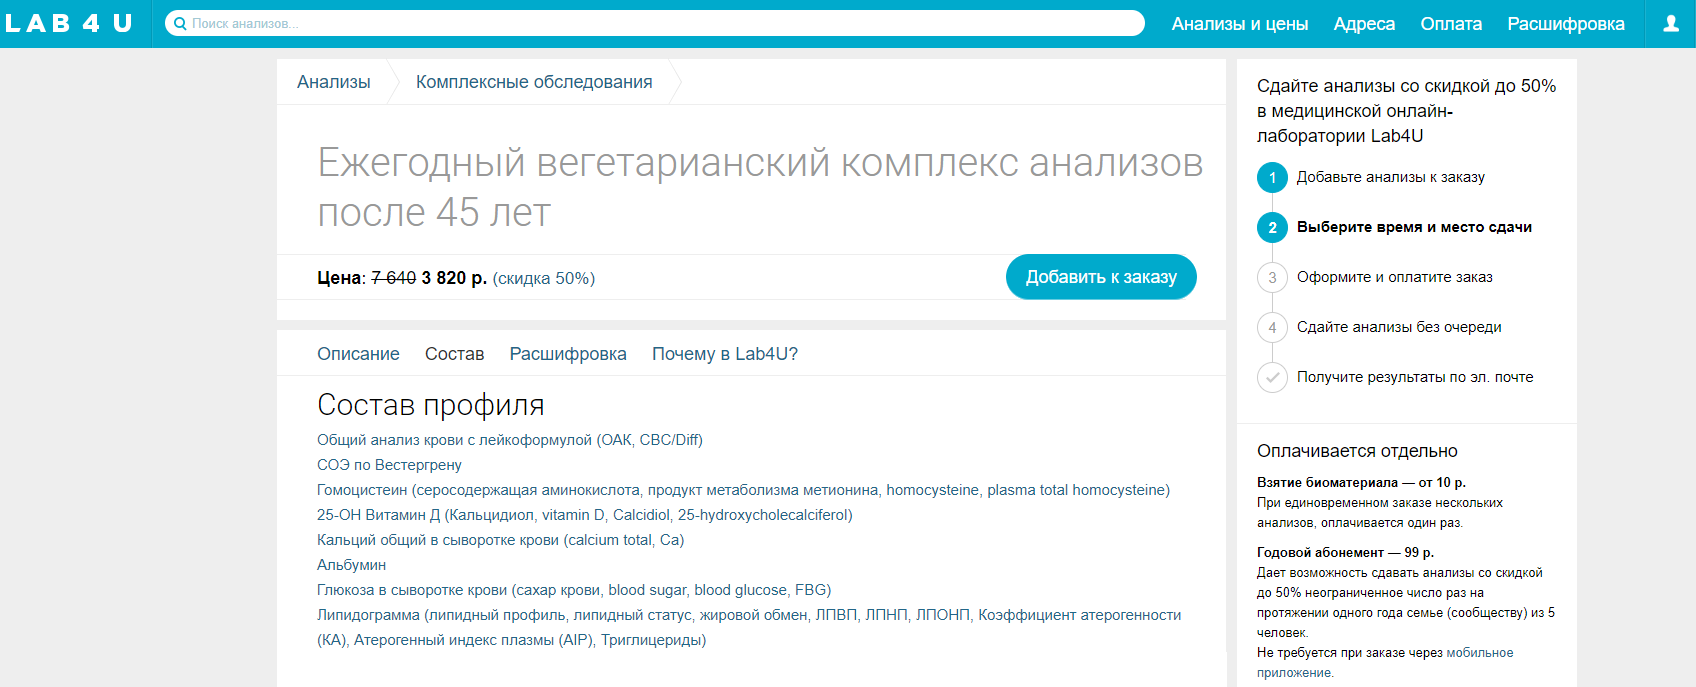The width and height of the screenshot is (1696, 687).
Task: Select the 'Состав' tab
Action: [454, 354]
